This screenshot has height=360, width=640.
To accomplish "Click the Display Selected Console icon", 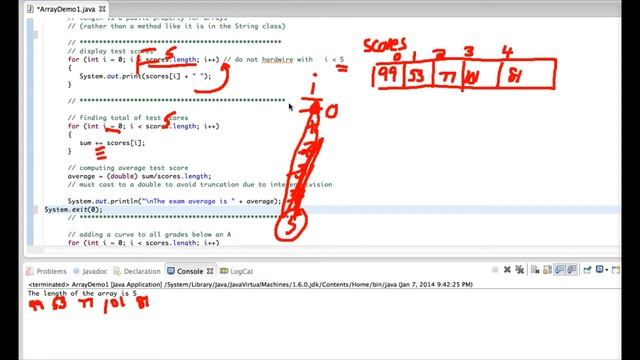I will (x=600, y=270).
